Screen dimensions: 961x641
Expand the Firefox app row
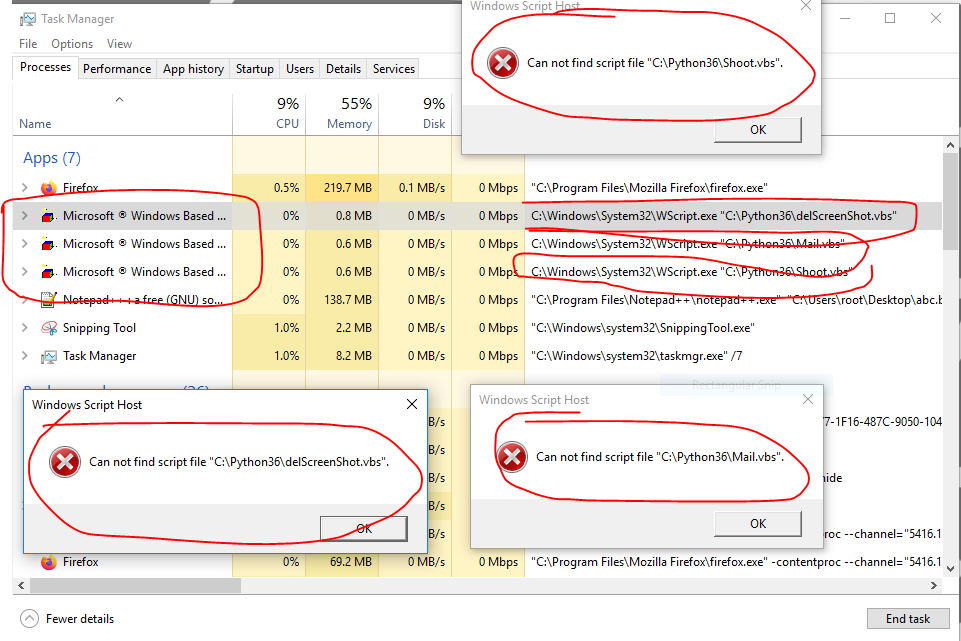25,188
